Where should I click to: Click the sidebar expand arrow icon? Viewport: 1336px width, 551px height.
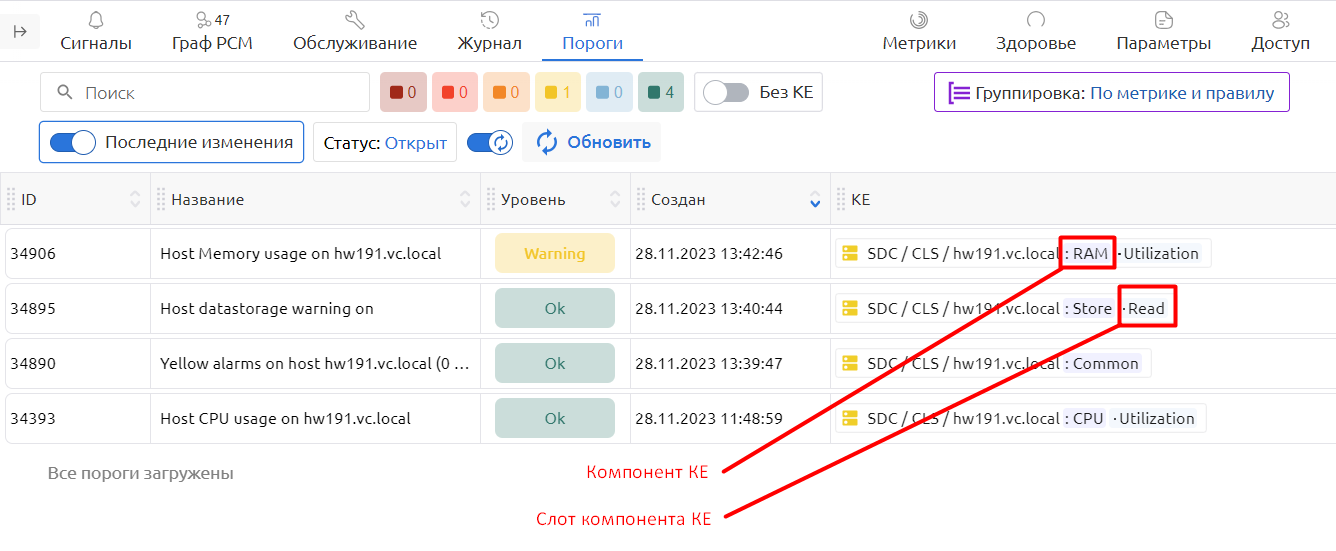20,32
